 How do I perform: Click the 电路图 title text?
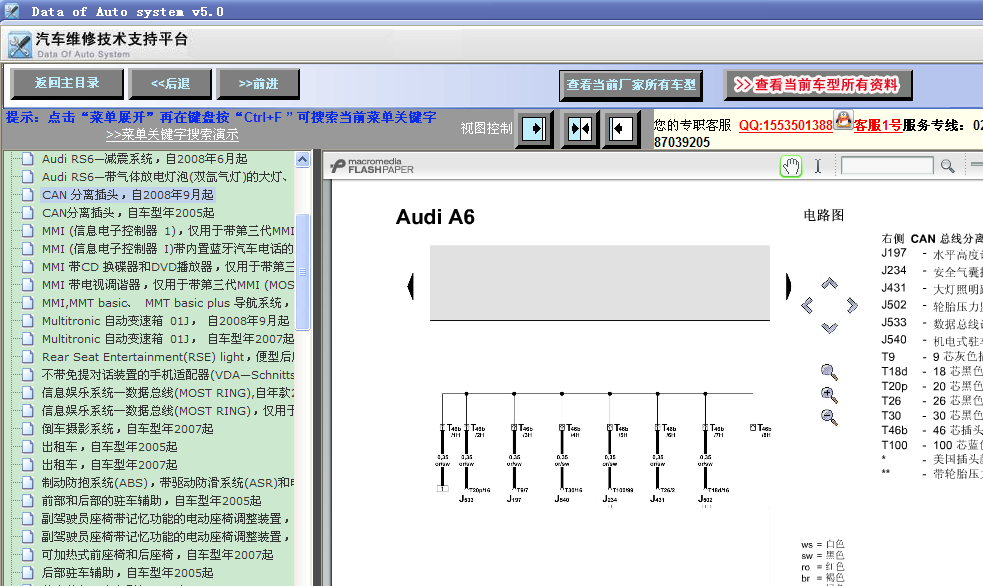(x=824, y=216)
